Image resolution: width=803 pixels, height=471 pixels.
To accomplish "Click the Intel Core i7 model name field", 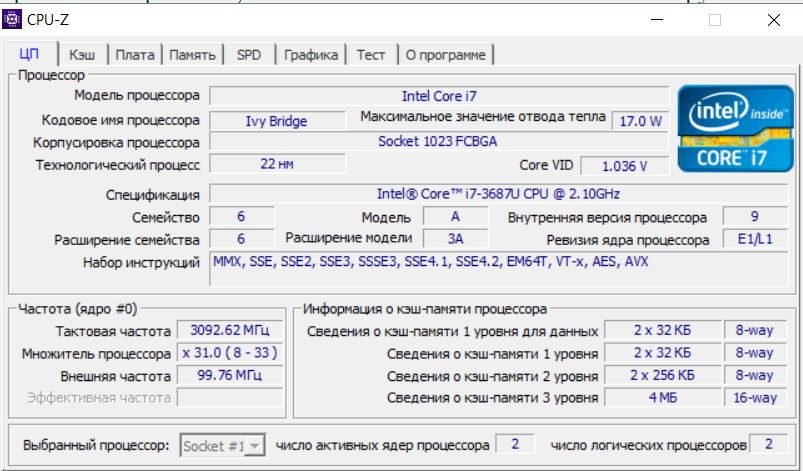I will tap(439, 96).
